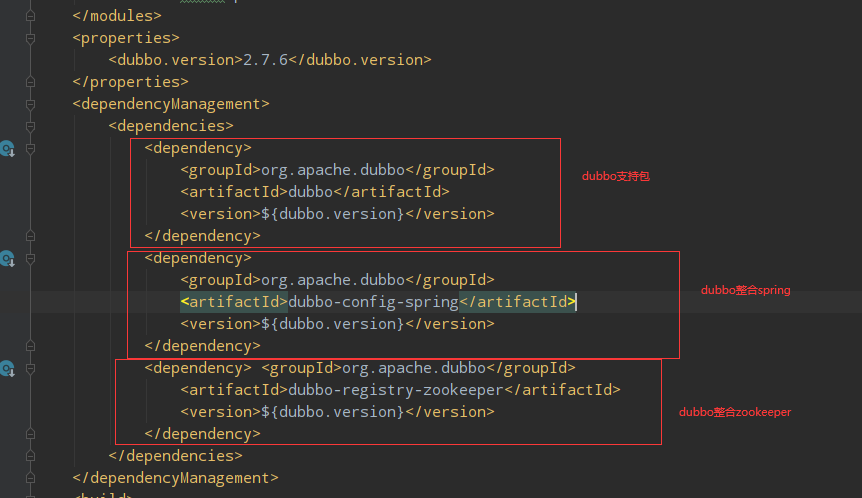Click fold marker at closing modules tag
This screenshot has width=862, height=498.
point(31,16)
